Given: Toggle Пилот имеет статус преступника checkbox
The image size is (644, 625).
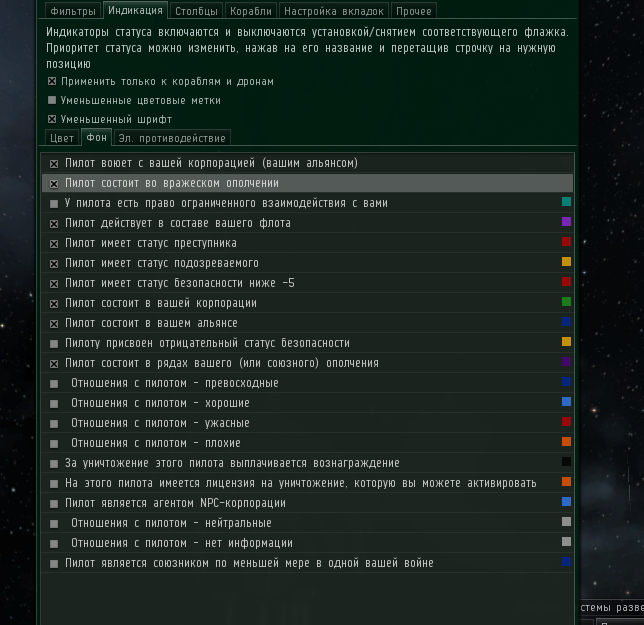Looking at the screenshot, I should [54, 244].
